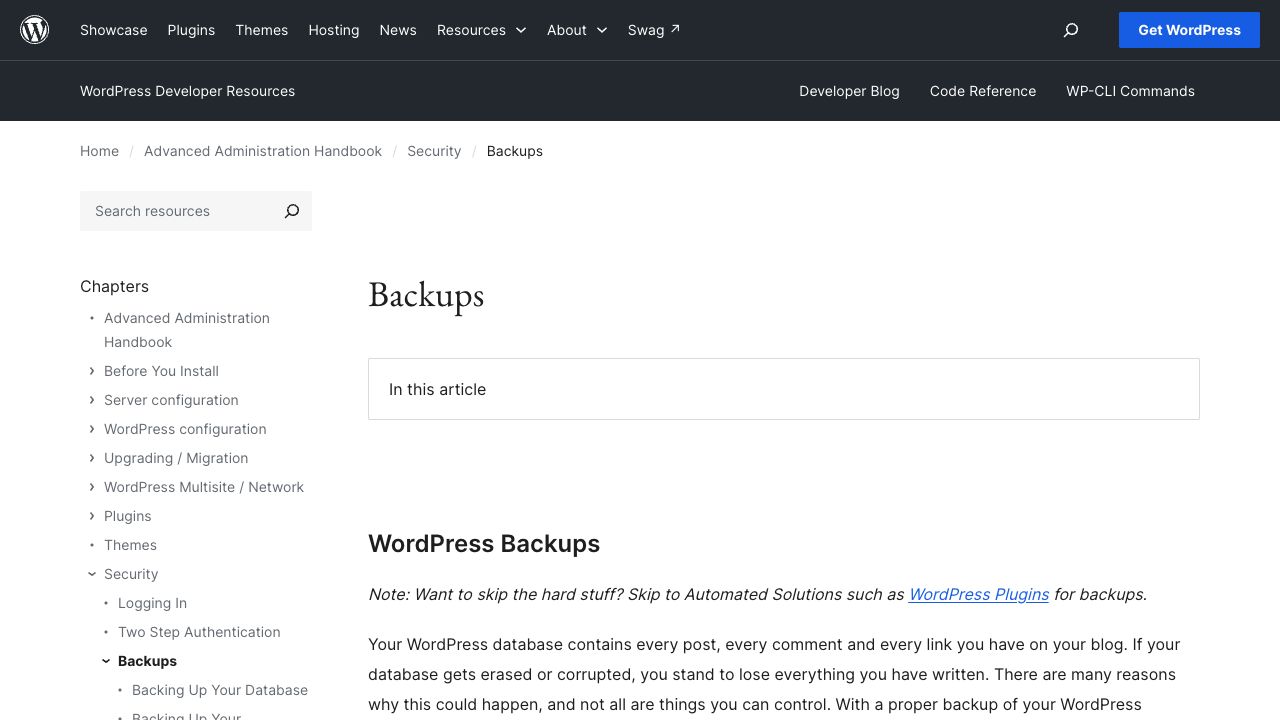The height and width of the screenshot is (720, 1280).
Task: Open Server configuration chapter
Action: coord(171,400)
